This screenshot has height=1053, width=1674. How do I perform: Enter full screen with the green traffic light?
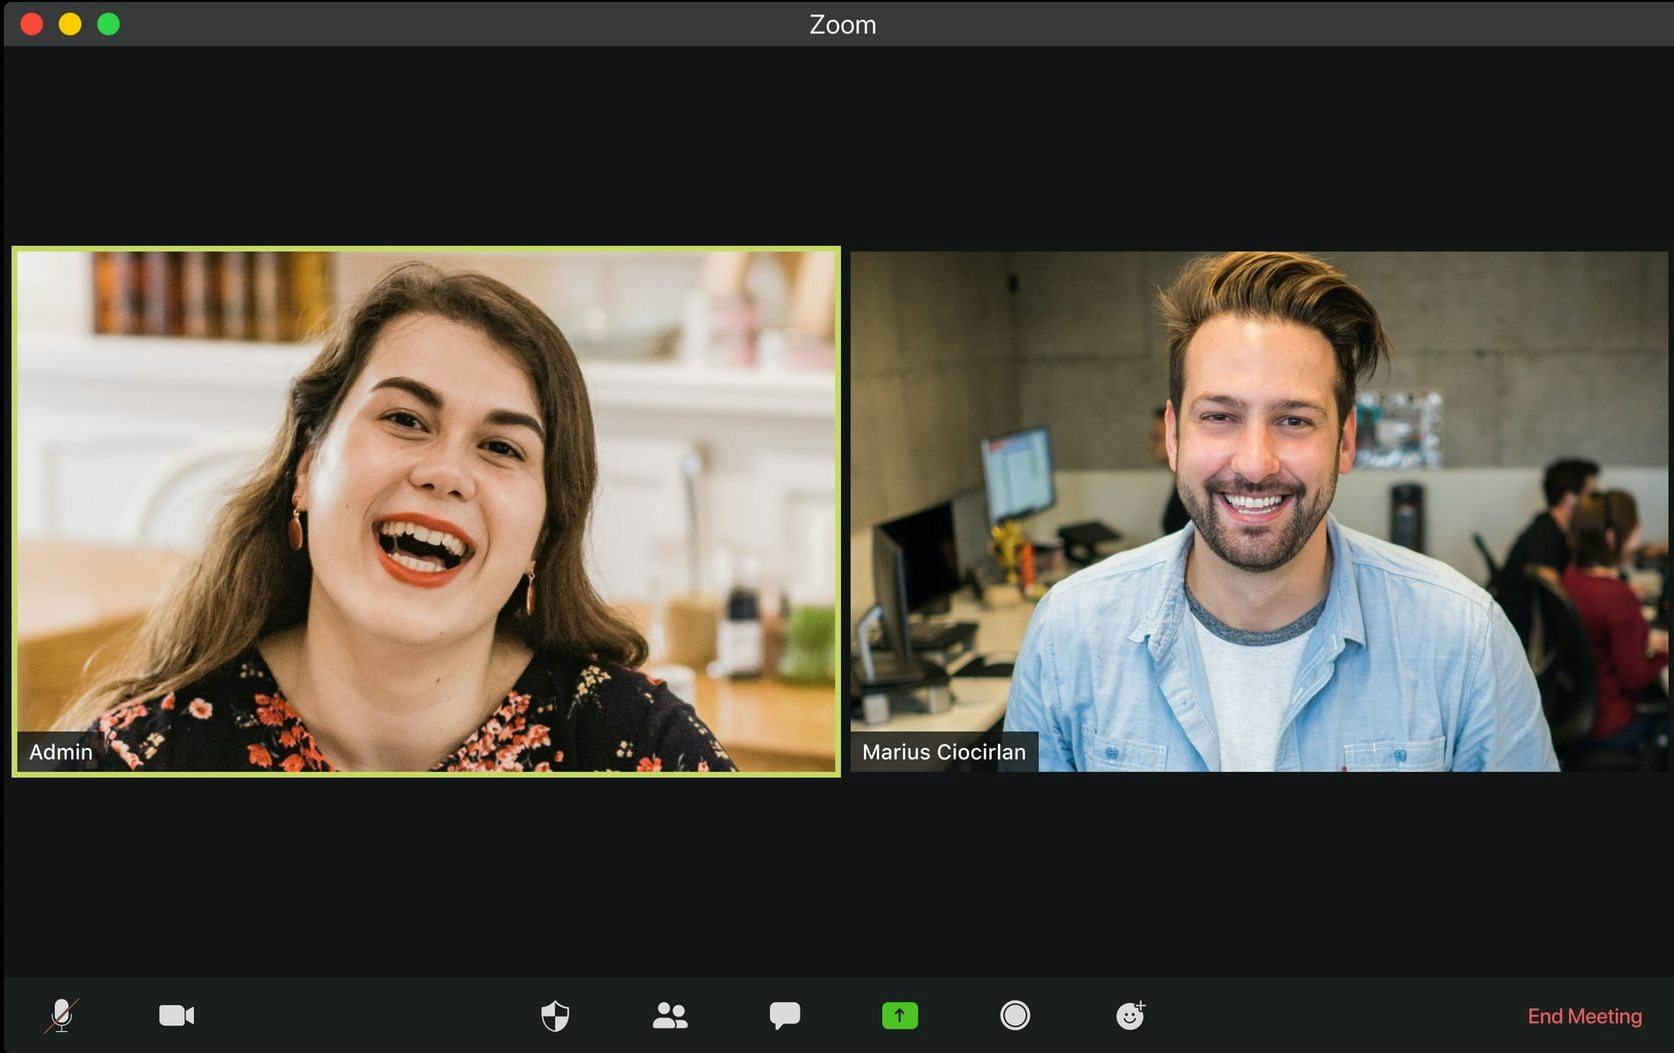pos(108,23)
